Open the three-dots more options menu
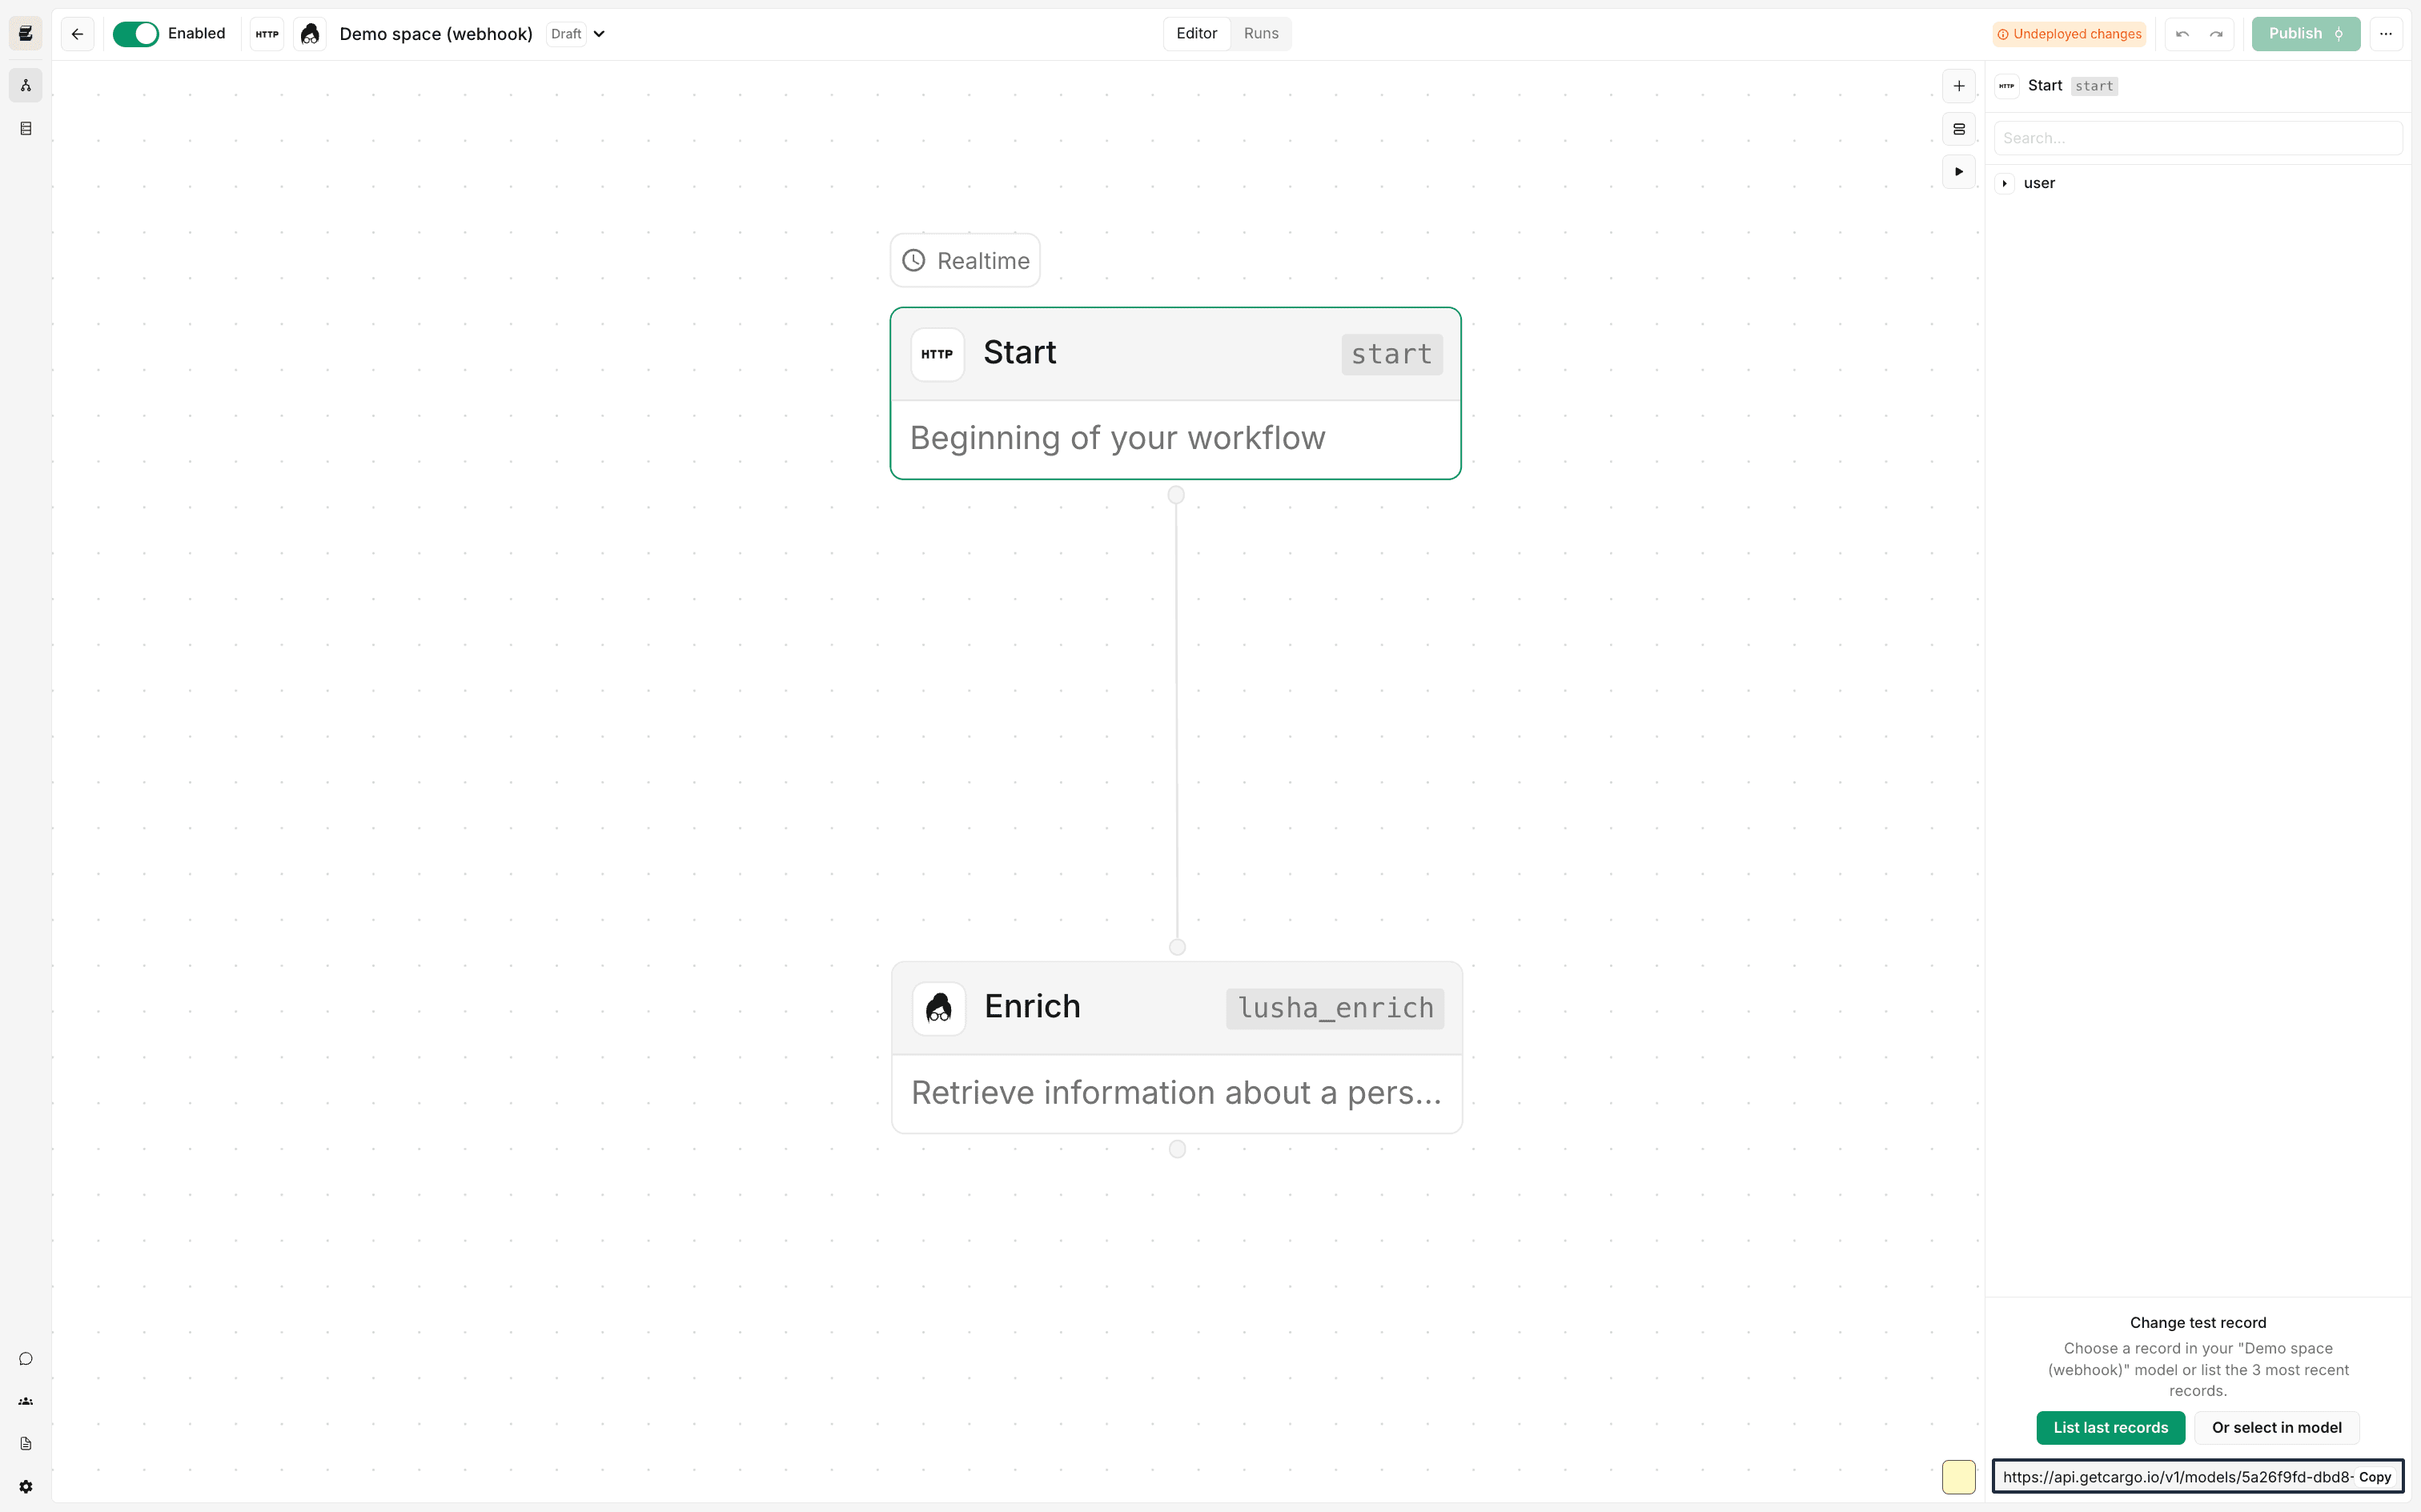This screenshot has width=2421, height=1512. (x=2385, y=33)
